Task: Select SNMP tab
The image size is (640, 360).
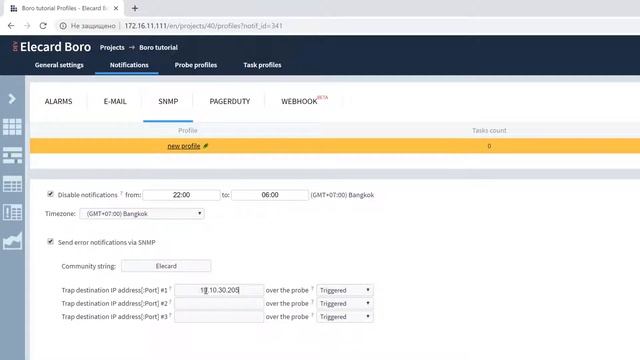Action: [x=168, y=101]
